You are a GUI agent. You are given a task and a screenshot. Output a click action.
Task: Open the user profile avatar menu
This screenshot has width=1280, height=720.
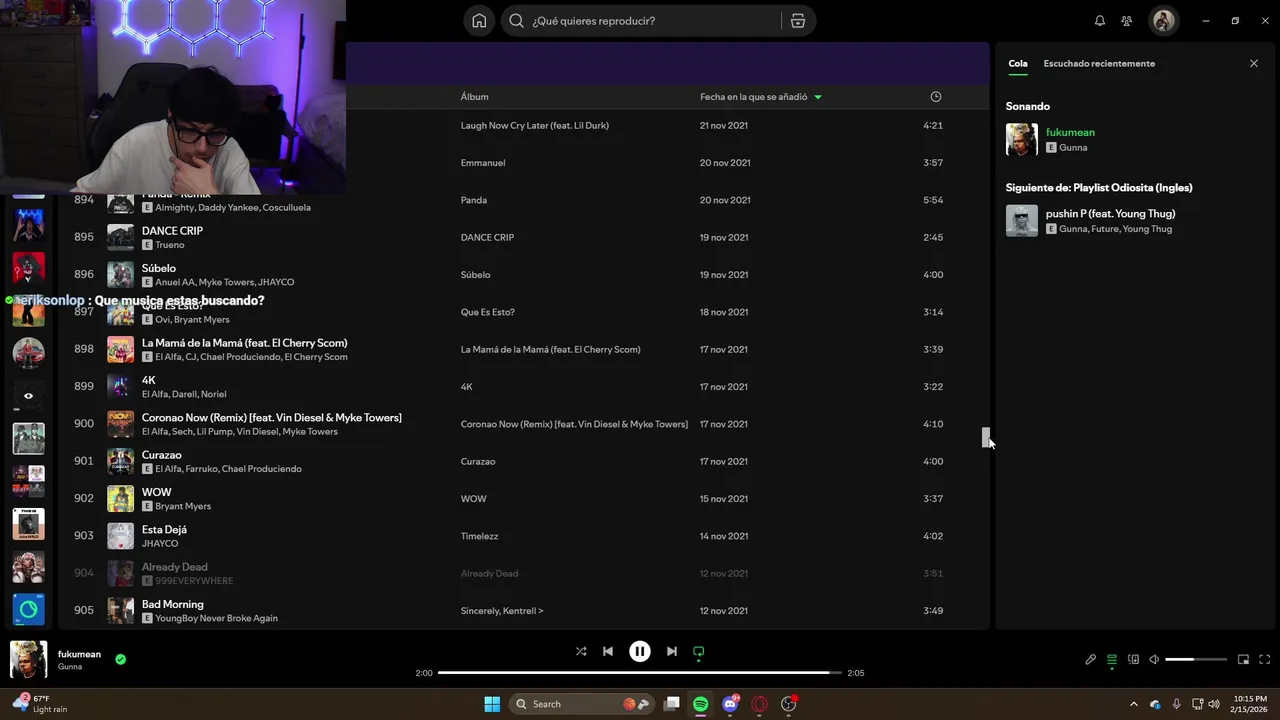pyautogui.click(x=1163, y=21)
